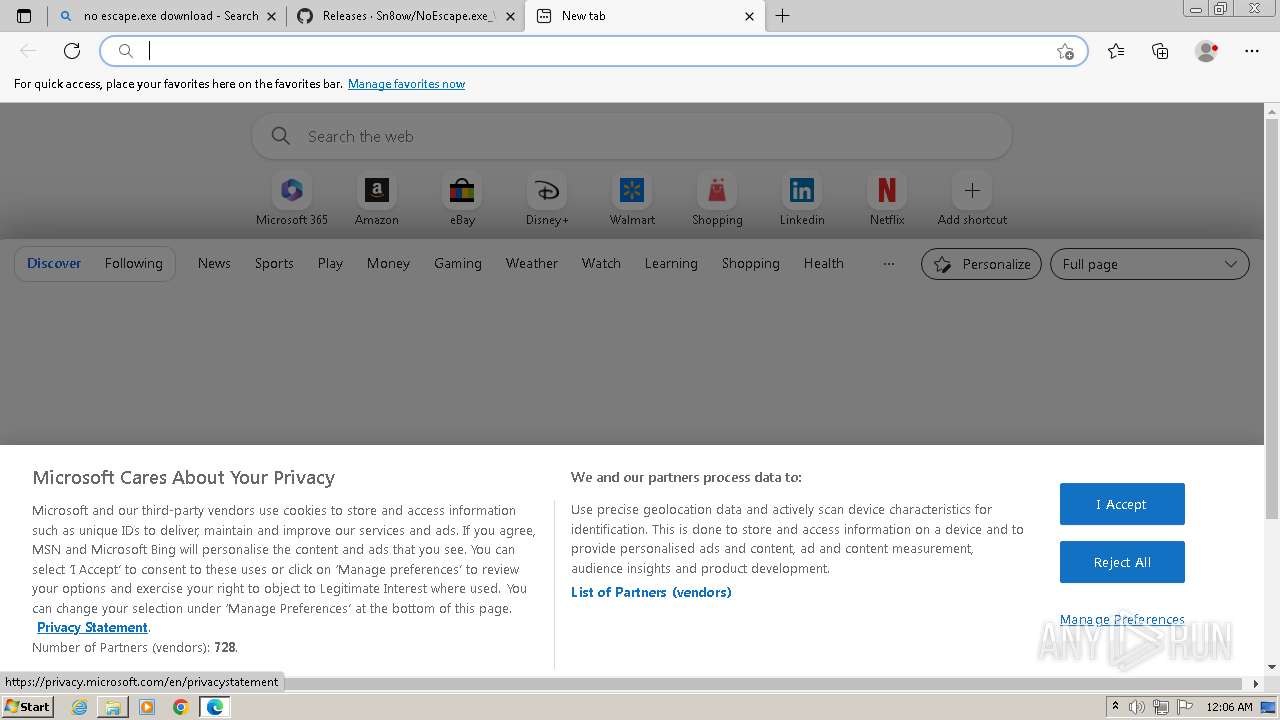Open the Learning category
Image resolution: width=1280 pixels, height=720 pixels.
(671, 264)
